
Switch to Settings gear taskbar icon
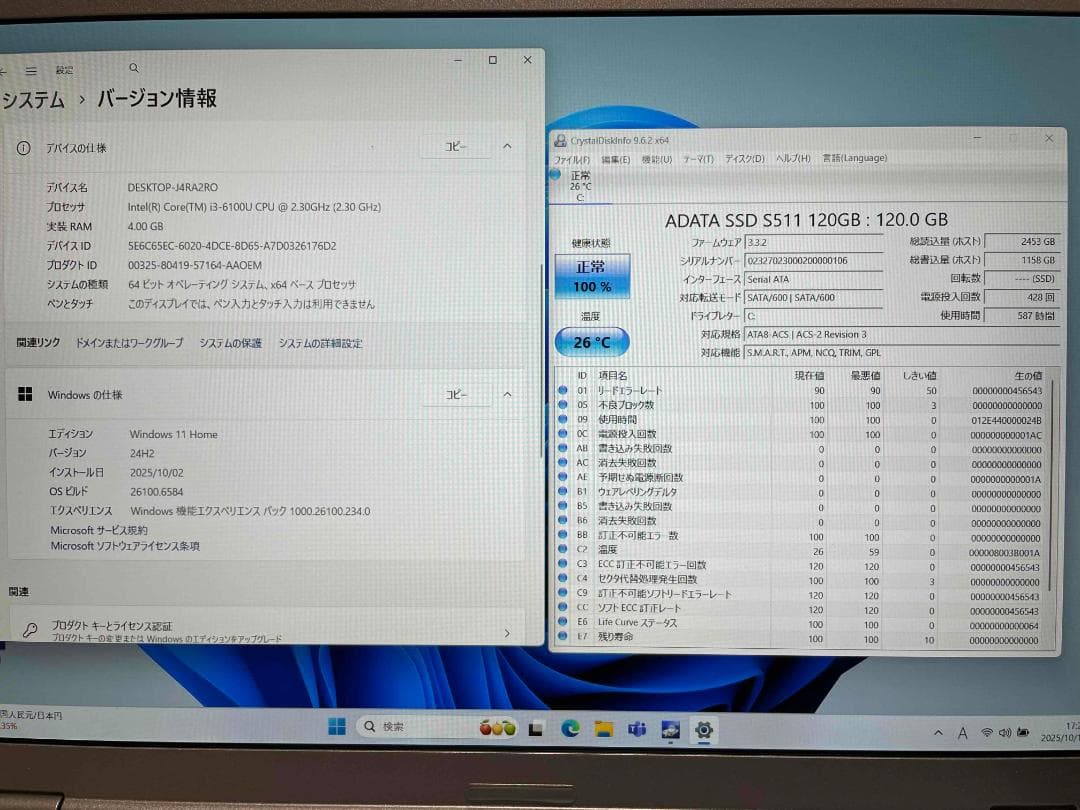(703, 729)
